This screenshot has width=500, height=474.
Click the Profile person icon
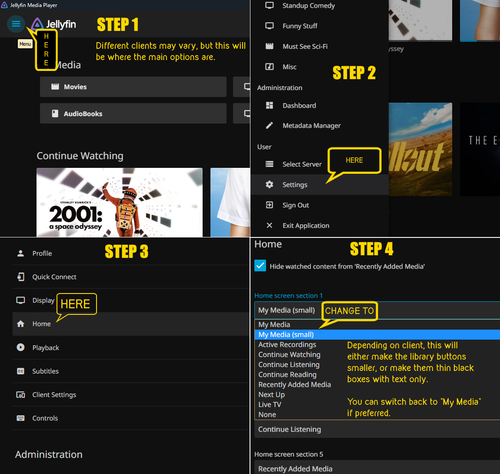point(21,253)
